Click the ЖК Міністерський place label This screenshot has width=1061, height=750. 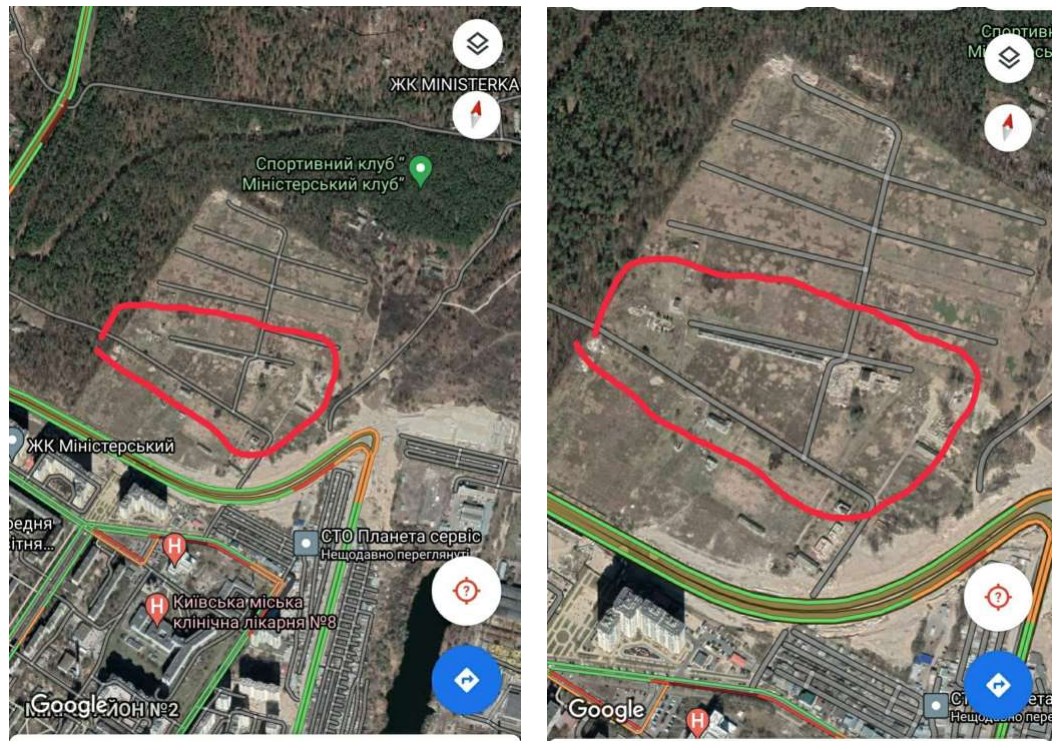[x=101, y=445]
